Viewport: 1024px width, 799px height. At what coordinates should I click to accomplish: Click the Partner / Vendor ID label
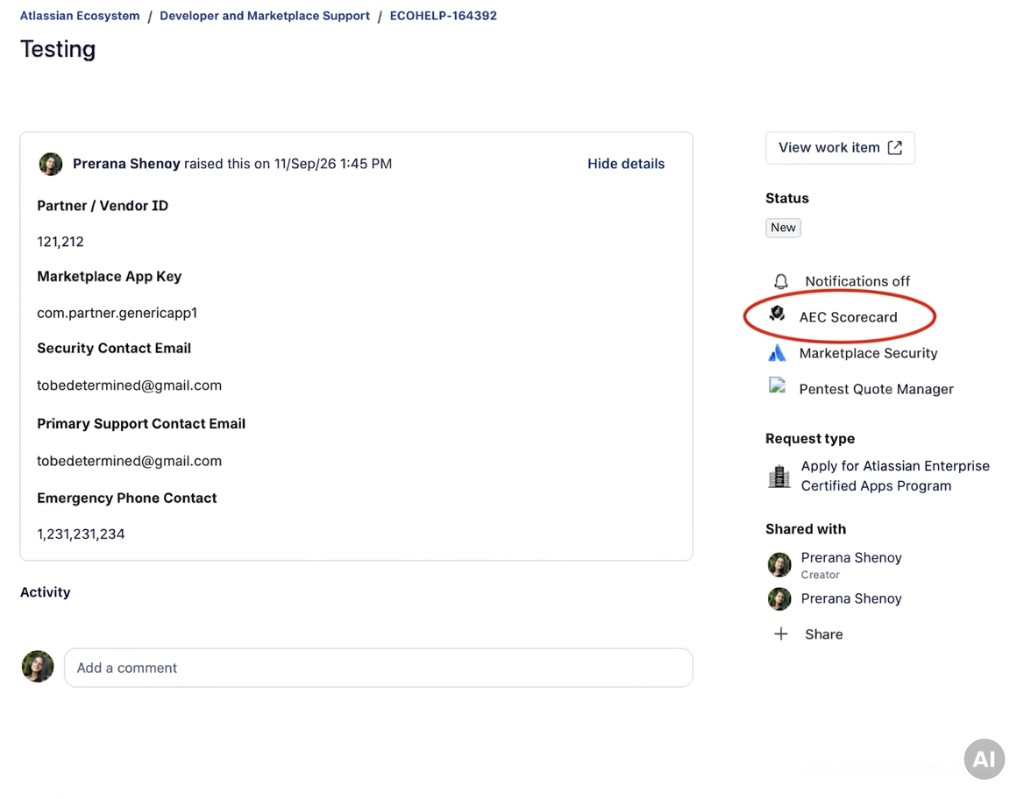click(x=103, y=206)
